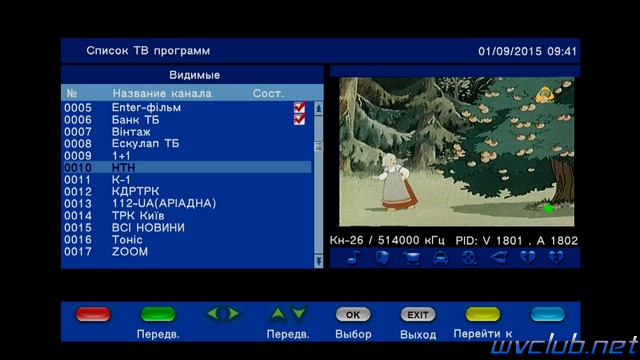Click the OK Выбор button
Viewport: 640px width, 360px height.
pos(353,314)
